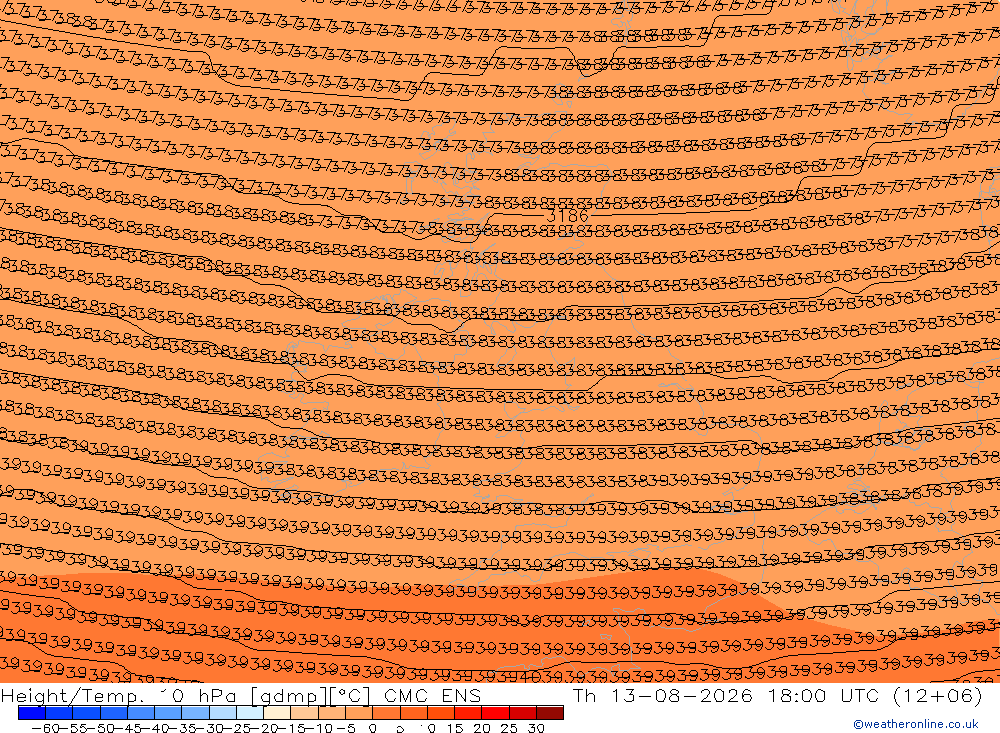Viewport: 1000px width, 733px height.
Task: Click the 'Th 13-08-2026' date text
Action: (663, 695)
